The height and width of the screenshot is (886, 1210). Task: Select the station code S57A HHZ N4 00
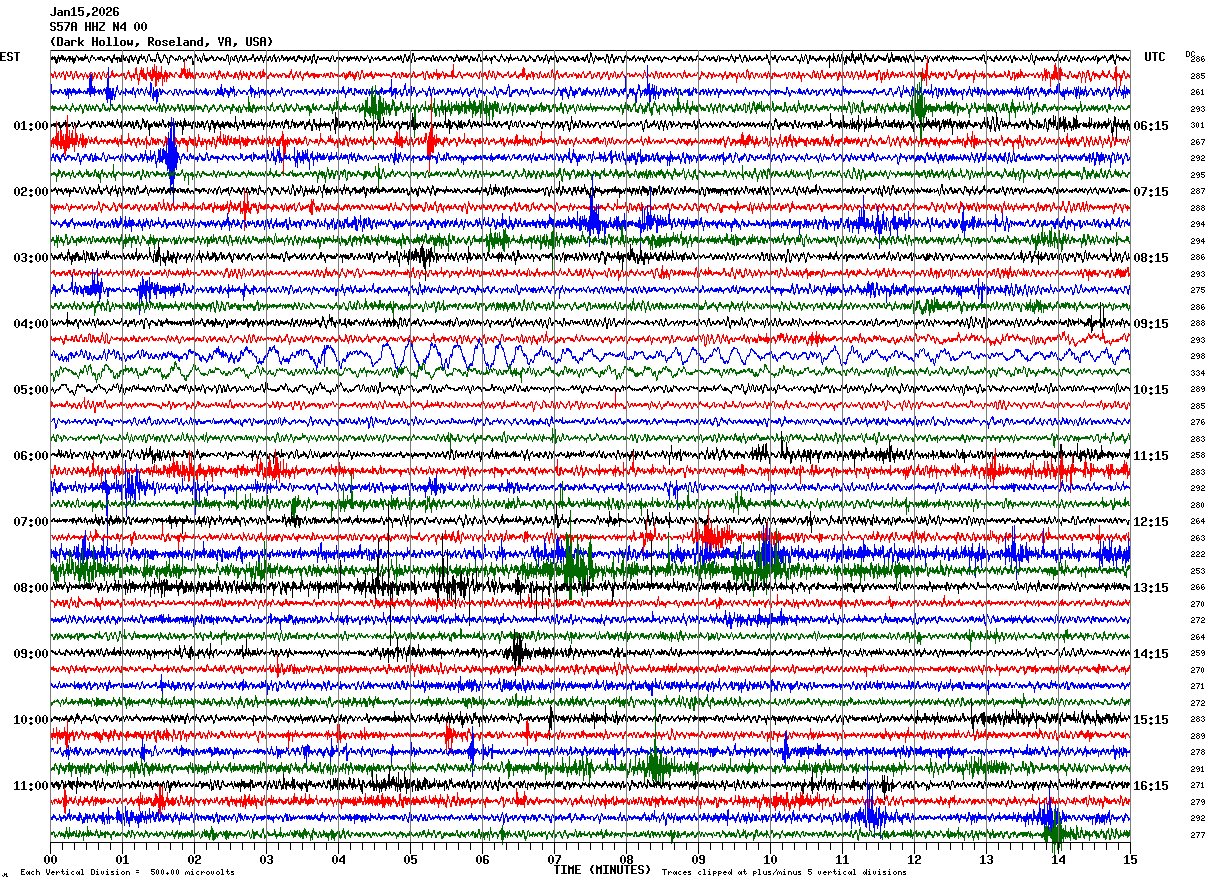pyautogui.click(x=99, y=27)
